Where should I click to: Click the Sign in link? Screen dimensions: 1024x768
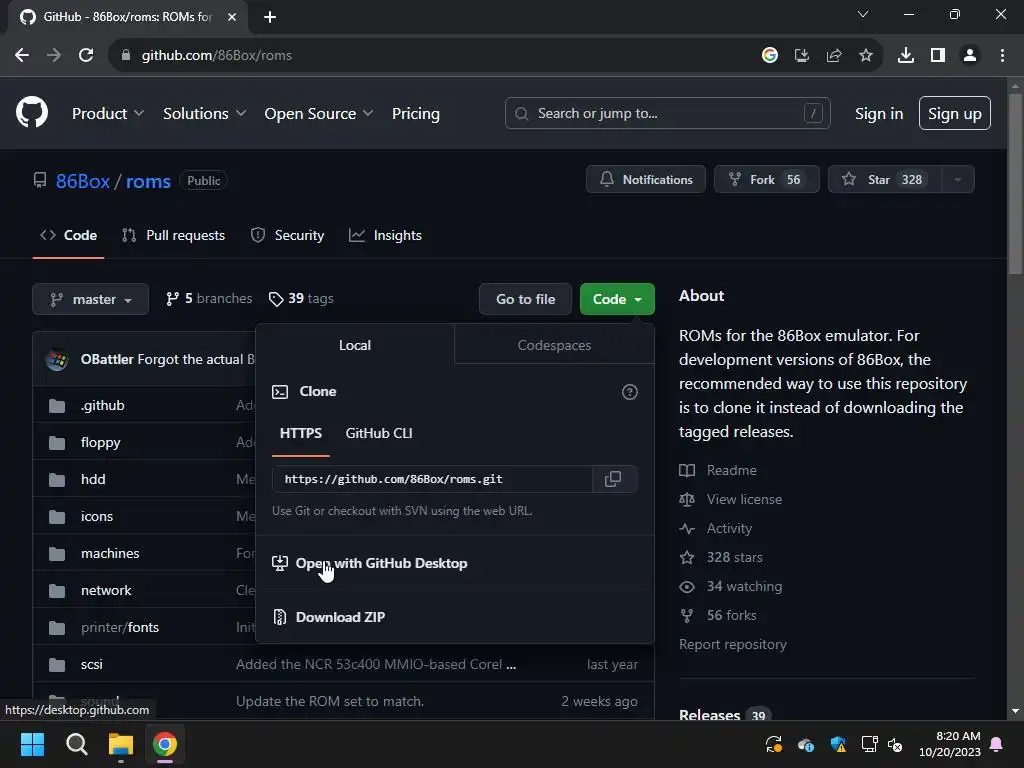pos(879,114)
